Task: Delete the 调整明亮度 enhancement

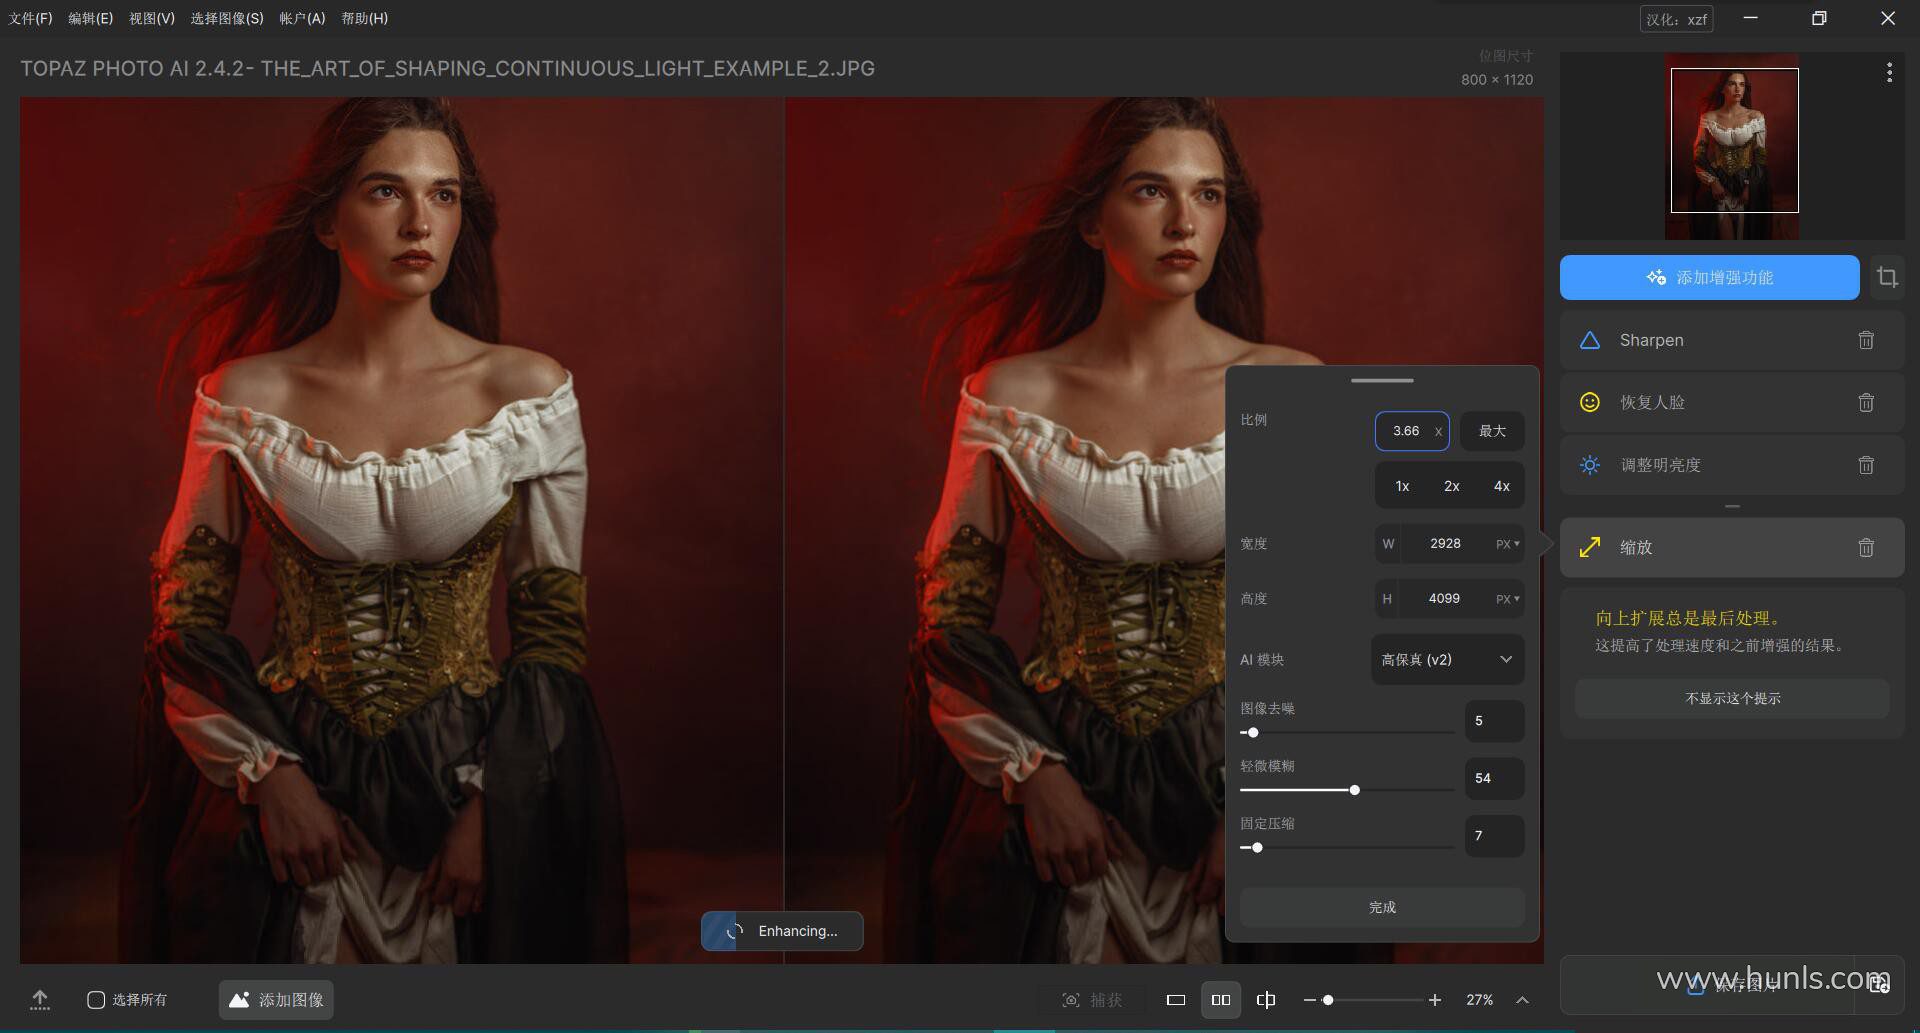Action: pyautogui.click(x=1865, y=465)
